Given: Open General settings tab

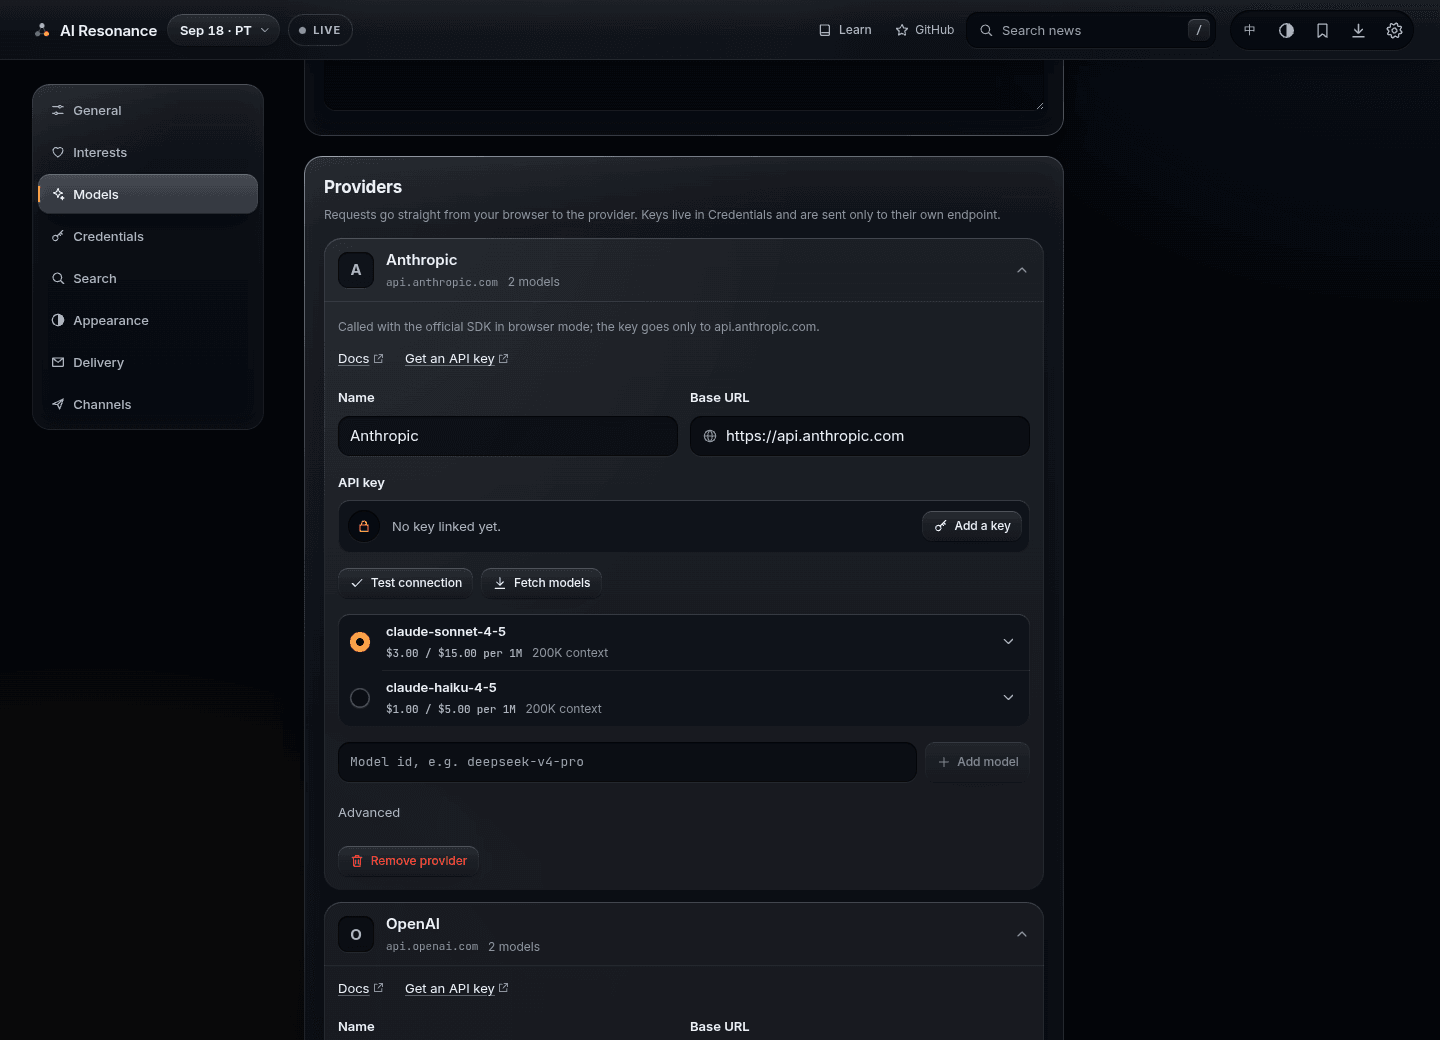Looking at the screenshot, I should pyautogui.click(x=148, y=111).
